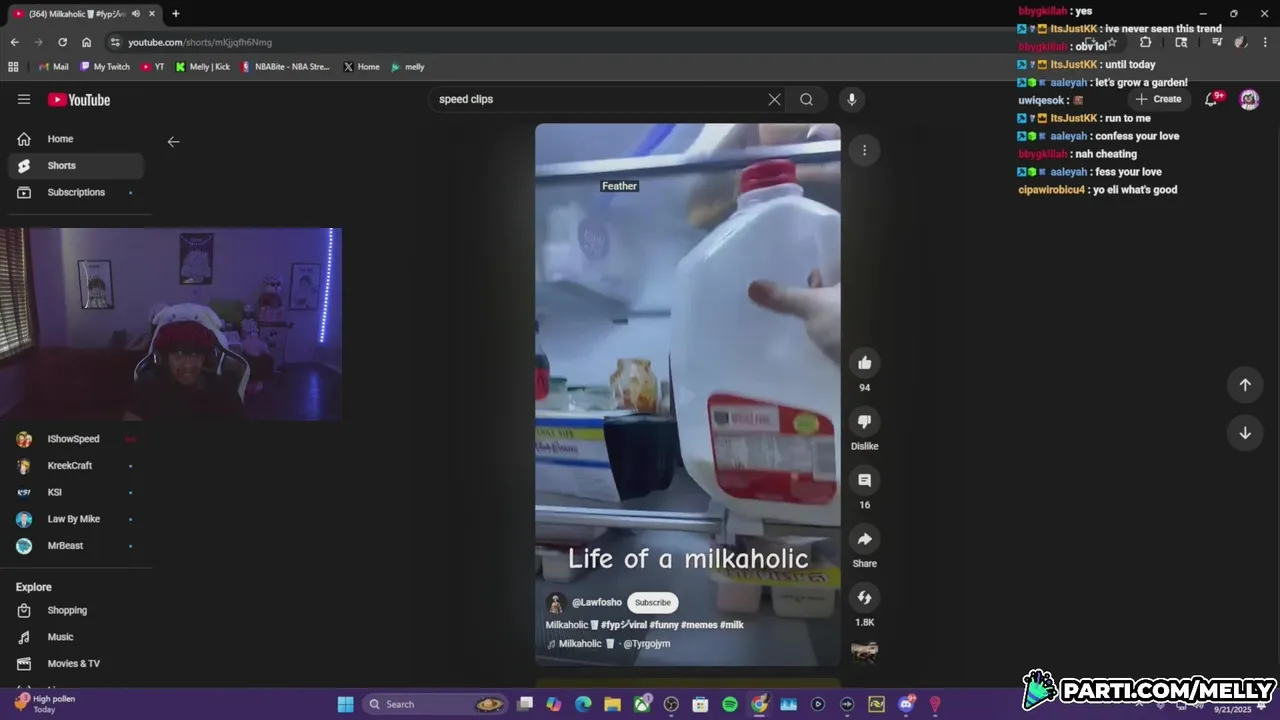This screenshot has height=720, width=1280.
Task: Mute the tab via speaker icon
Action: click(135, 13)
